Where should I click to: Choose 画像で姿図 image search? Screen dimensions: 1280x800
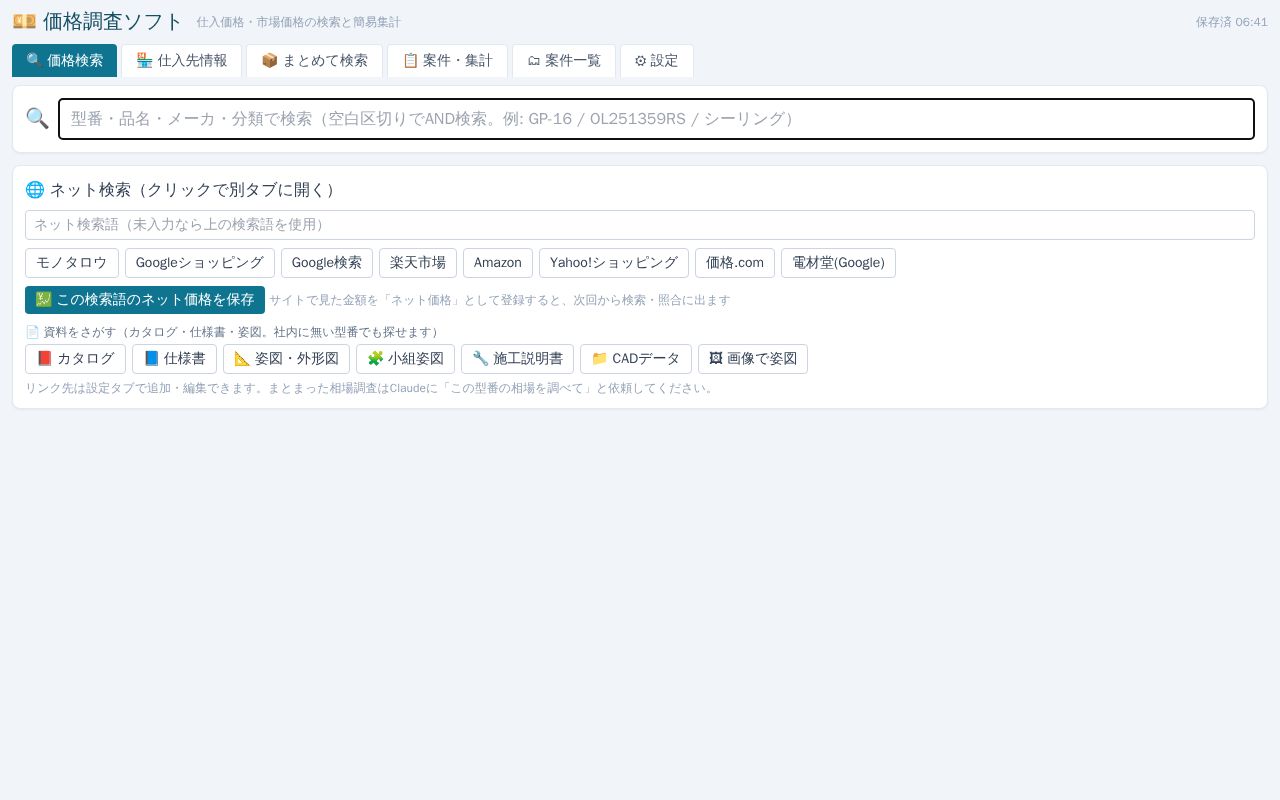[753, 359]
